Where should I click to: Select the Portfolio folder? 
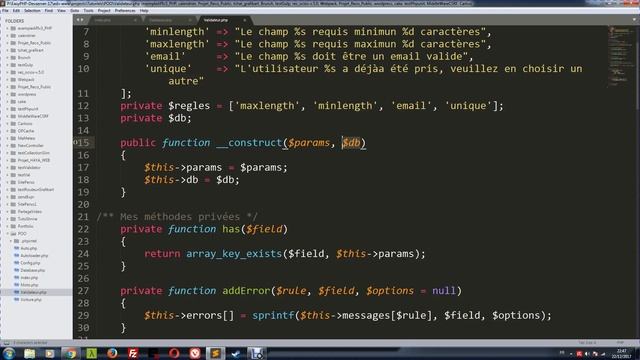[x=26, y=226]
